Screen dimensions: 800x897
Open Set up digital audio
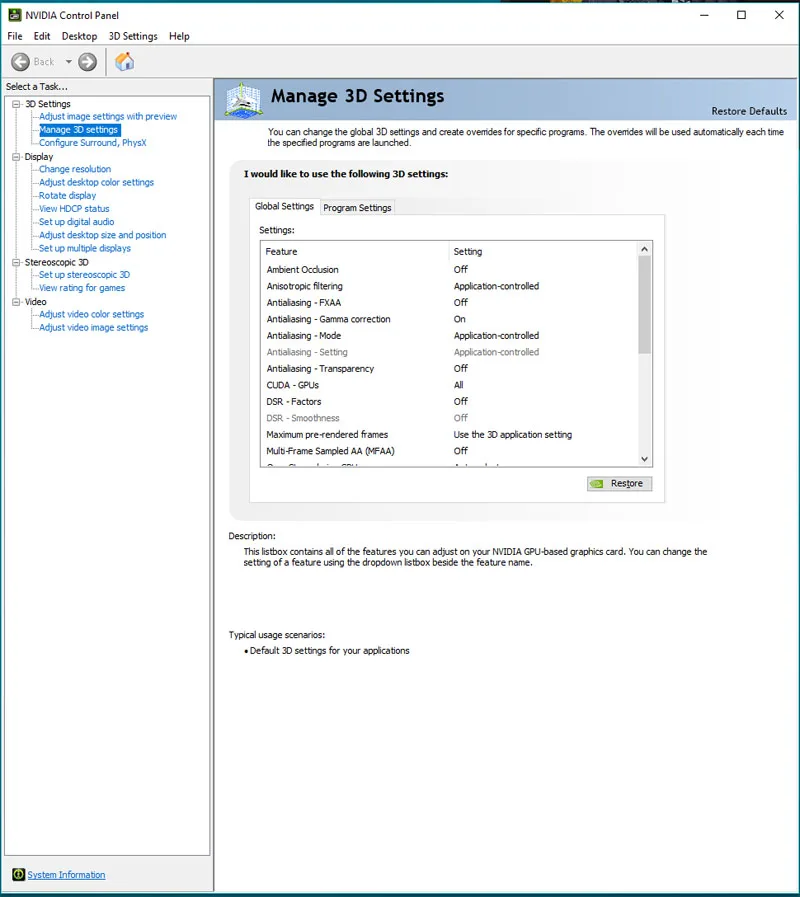pyautogui.click(x=77, y=222)
